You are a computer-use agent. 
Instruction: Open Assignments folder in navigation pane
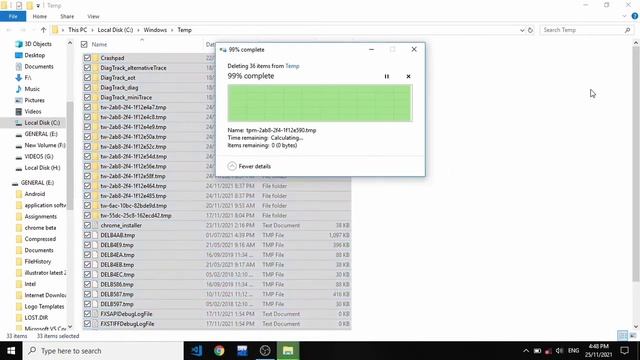coord(40,216)
